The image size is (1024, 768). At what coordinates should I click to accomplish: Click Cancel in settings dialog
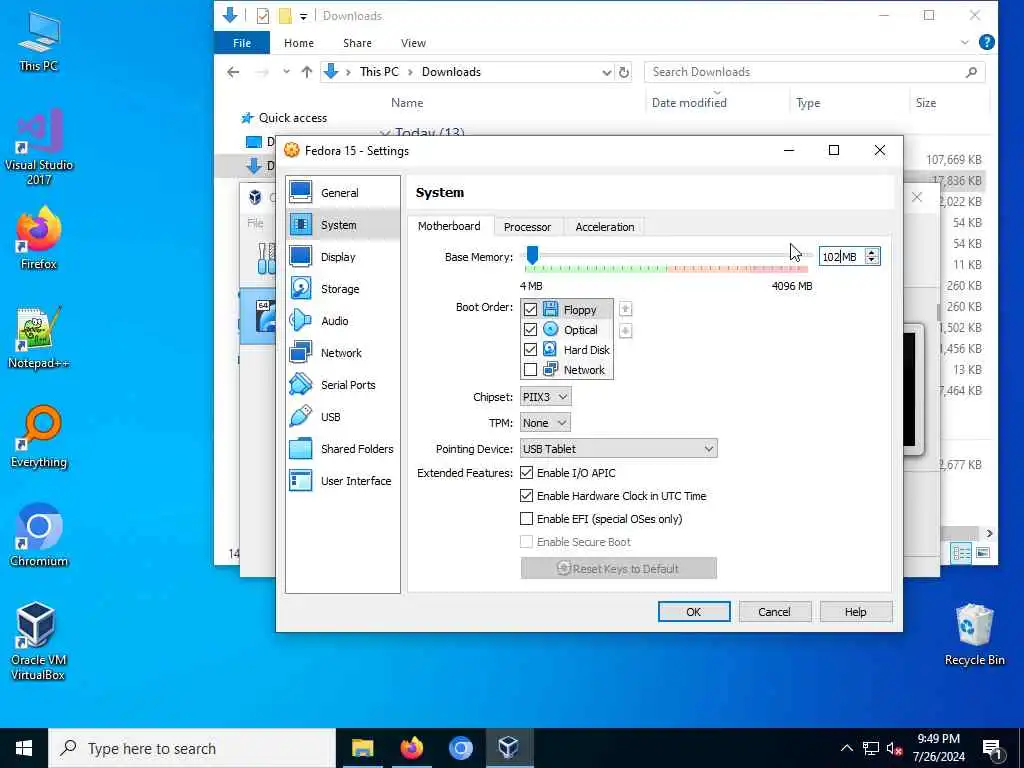(775, 612)
